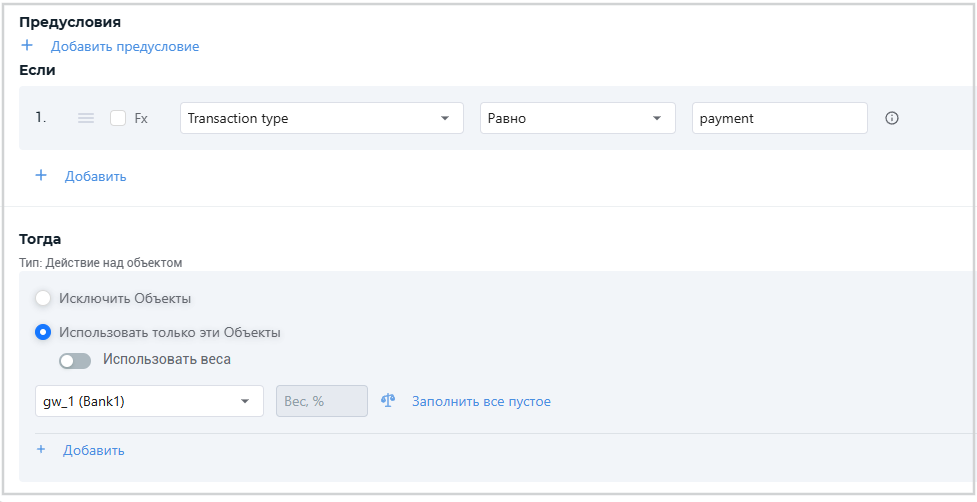This screenshot has height=502, width=977.
Task: Click Добавить link in the Тогда section
Action: pos(94,450)
